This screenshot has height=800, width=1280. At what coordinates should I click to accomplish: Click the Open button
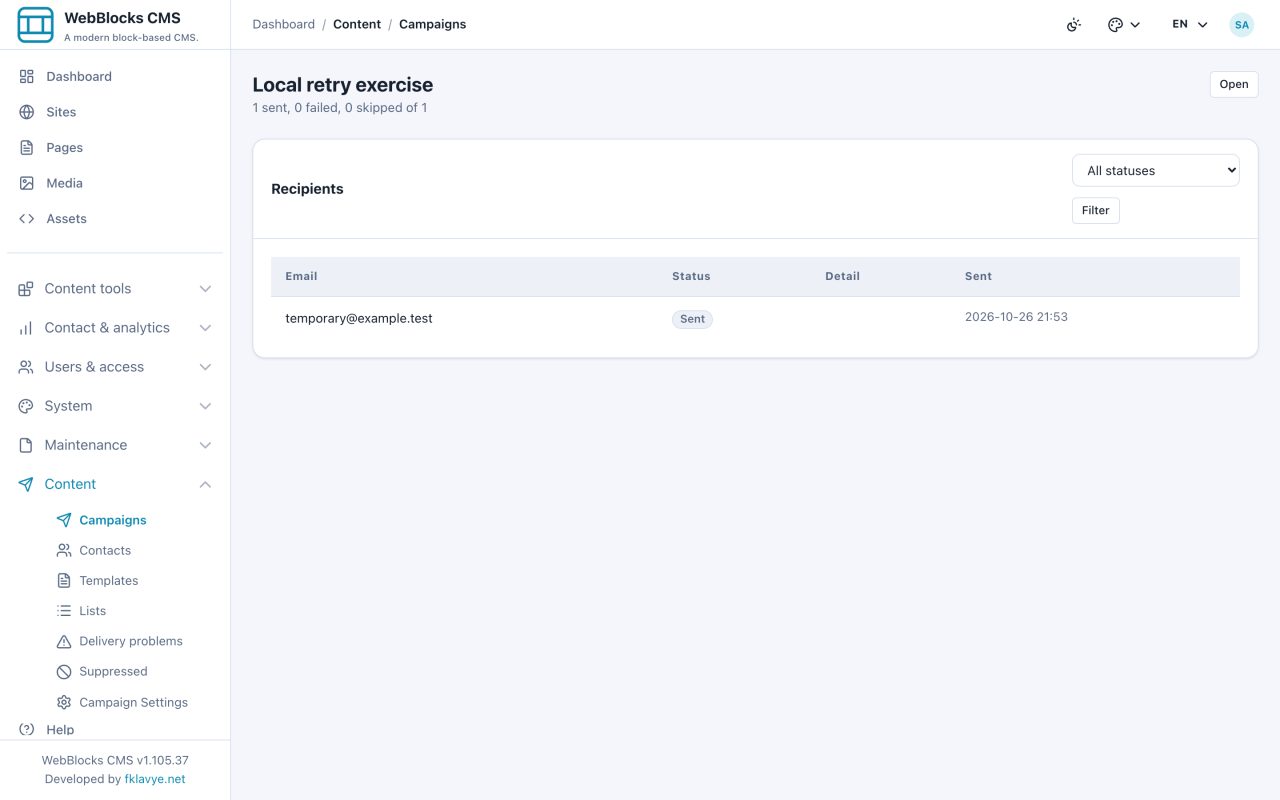click(1234, 85)
